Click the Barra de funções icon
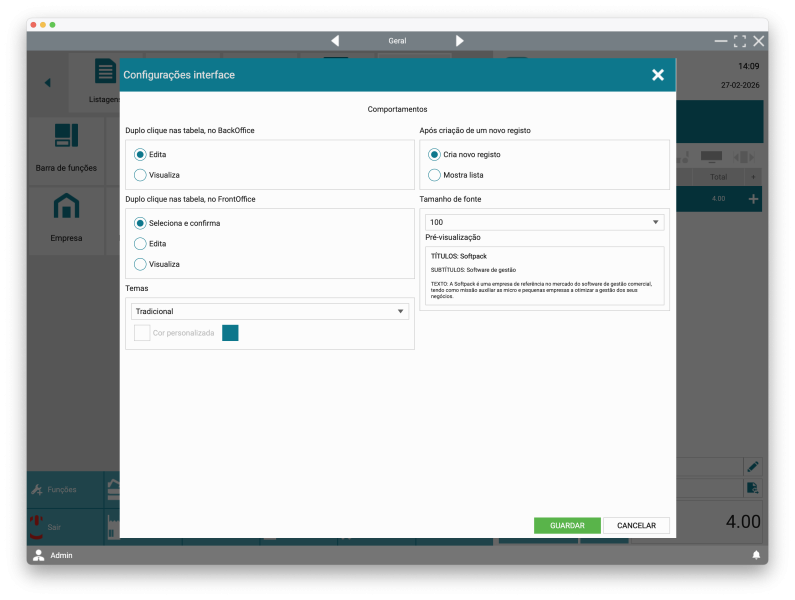The height and width of the screenshot is (600, 795). [66, 136]
